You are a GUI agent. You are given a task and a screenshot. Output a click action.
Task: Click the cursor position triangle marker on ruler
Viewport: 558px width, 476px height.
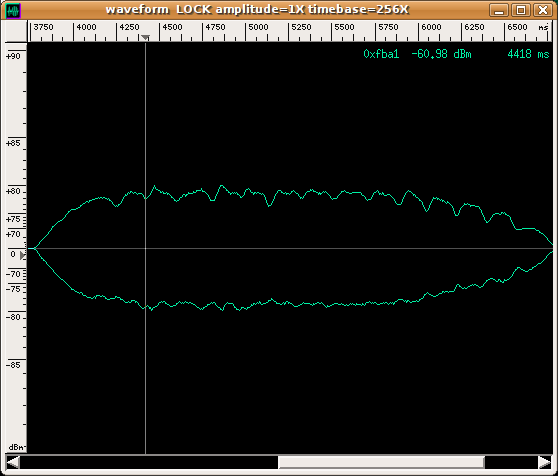[145, 38]
